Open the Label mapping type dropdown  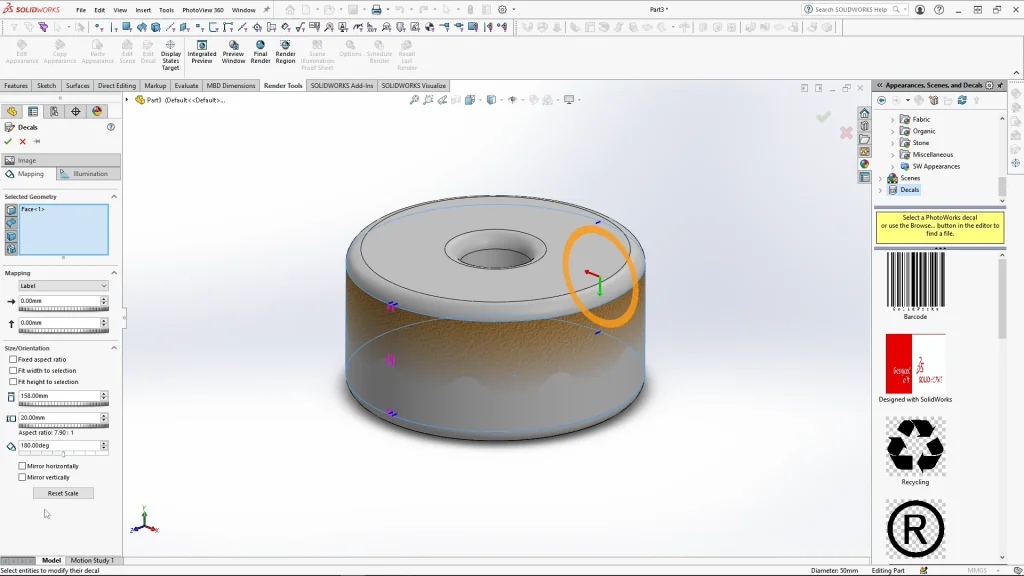point(62,286)
